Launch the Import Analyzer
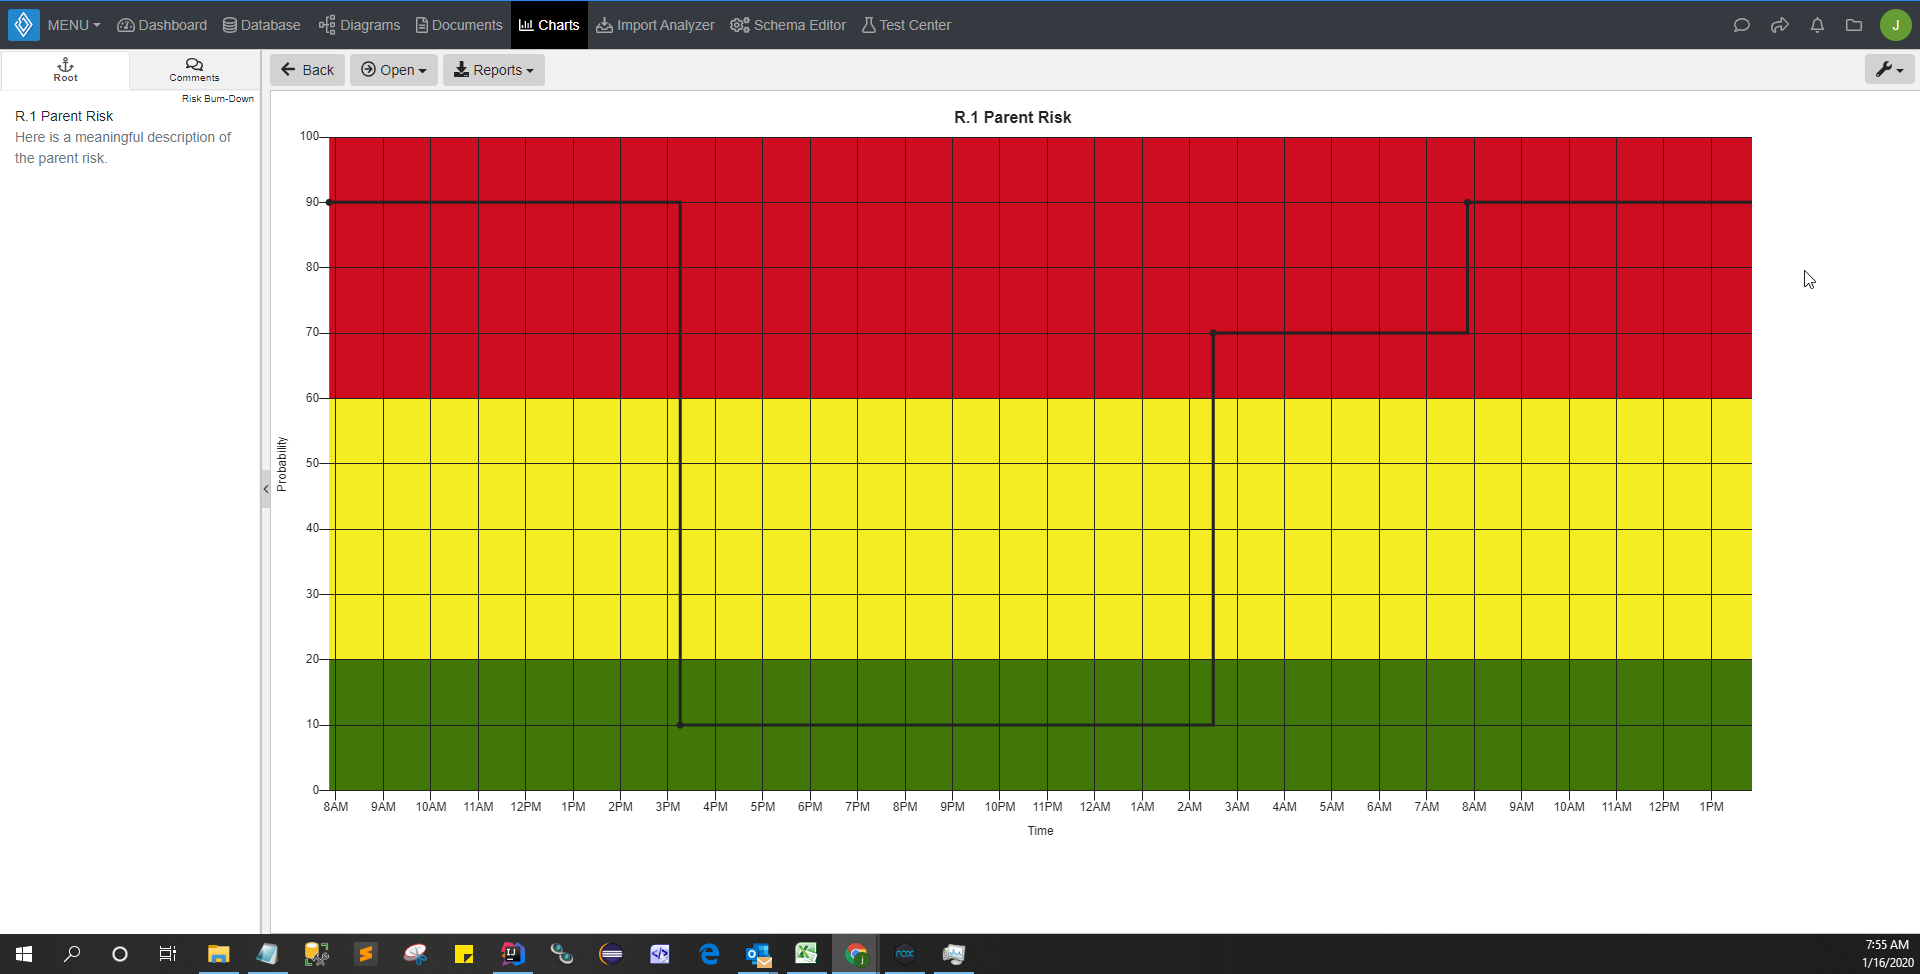The width and height of the screenshot is (1920, 974). click(x=655, y=25)
